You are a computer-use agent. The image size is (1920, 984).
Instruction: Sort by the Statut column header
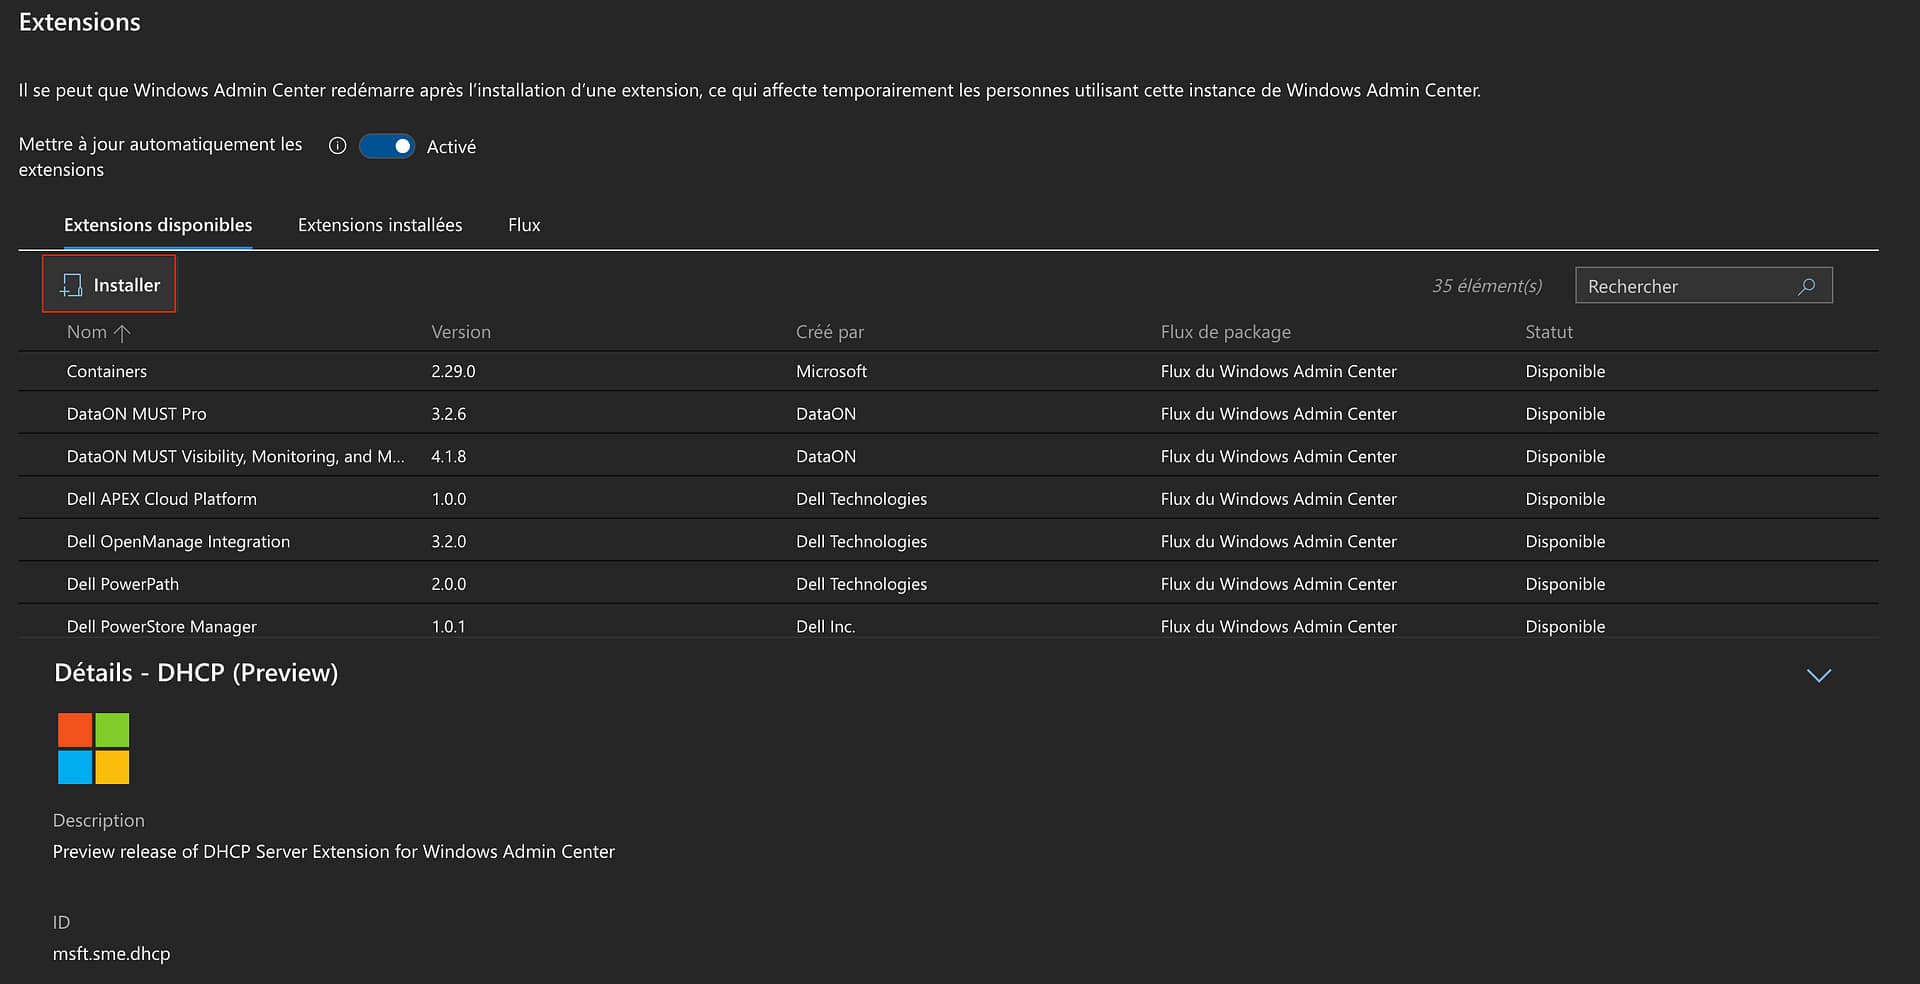pos(1548,332)
